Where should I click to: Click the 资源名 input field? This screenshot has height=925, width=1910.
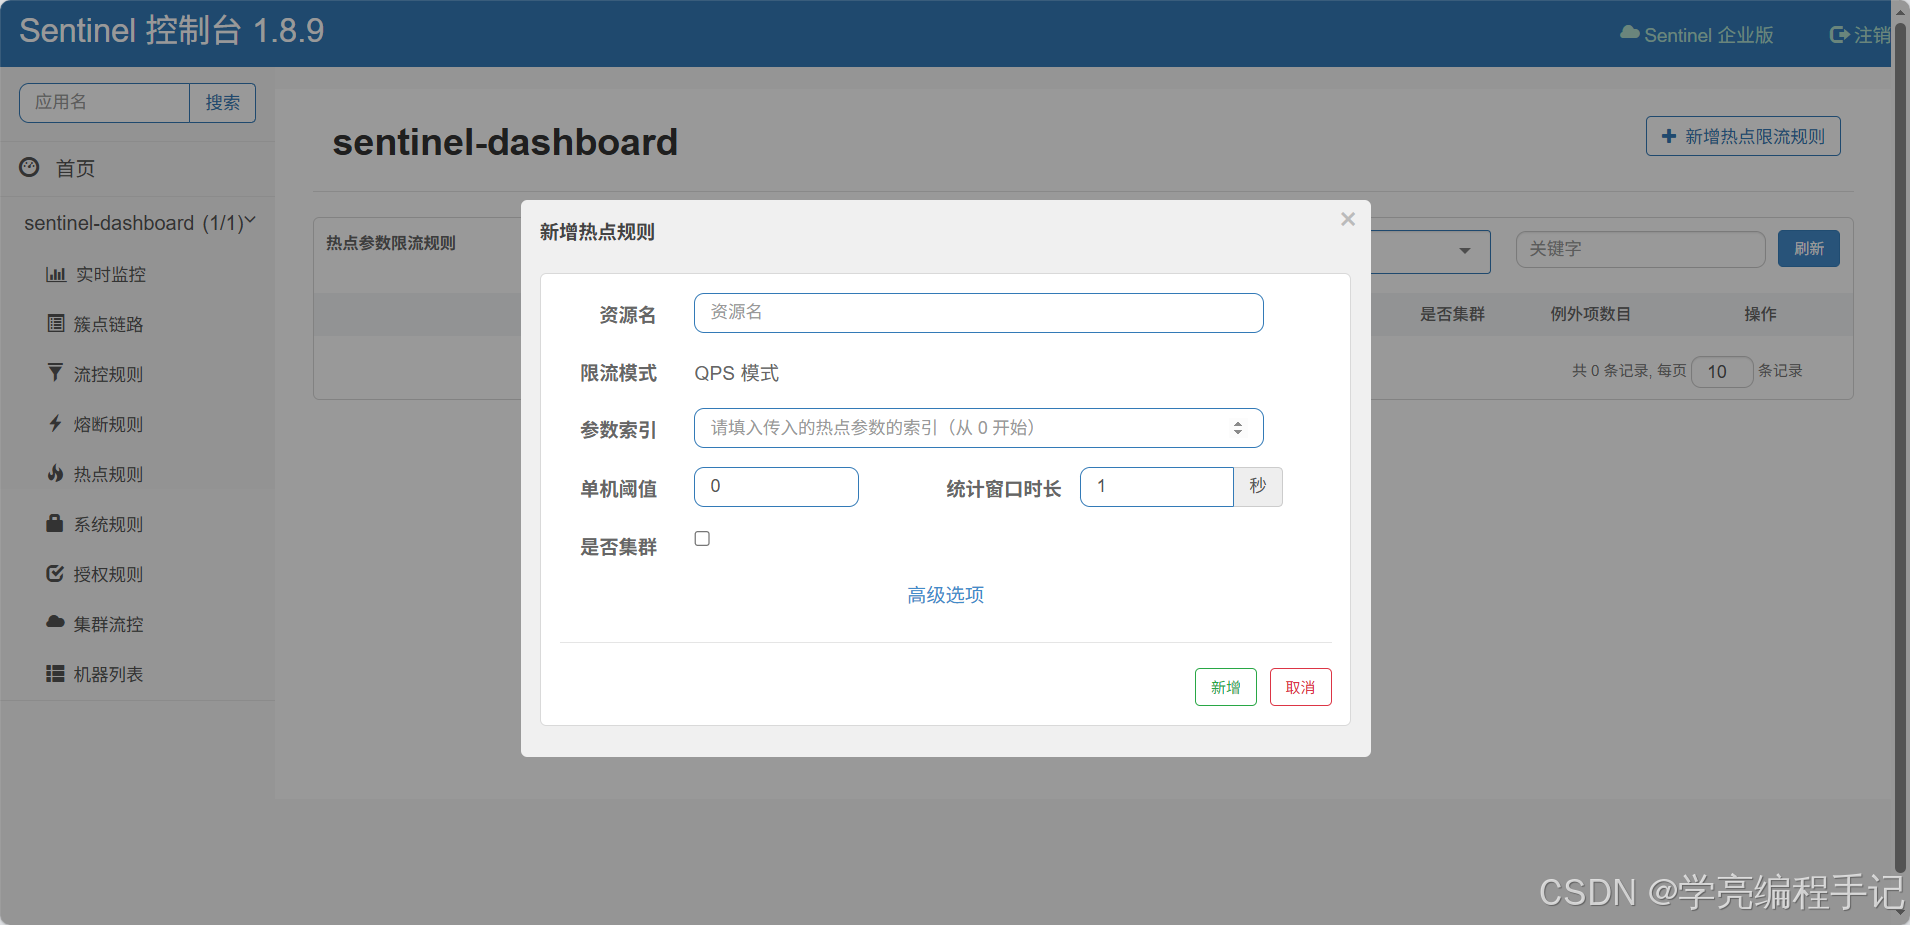[x=978, y=313]
